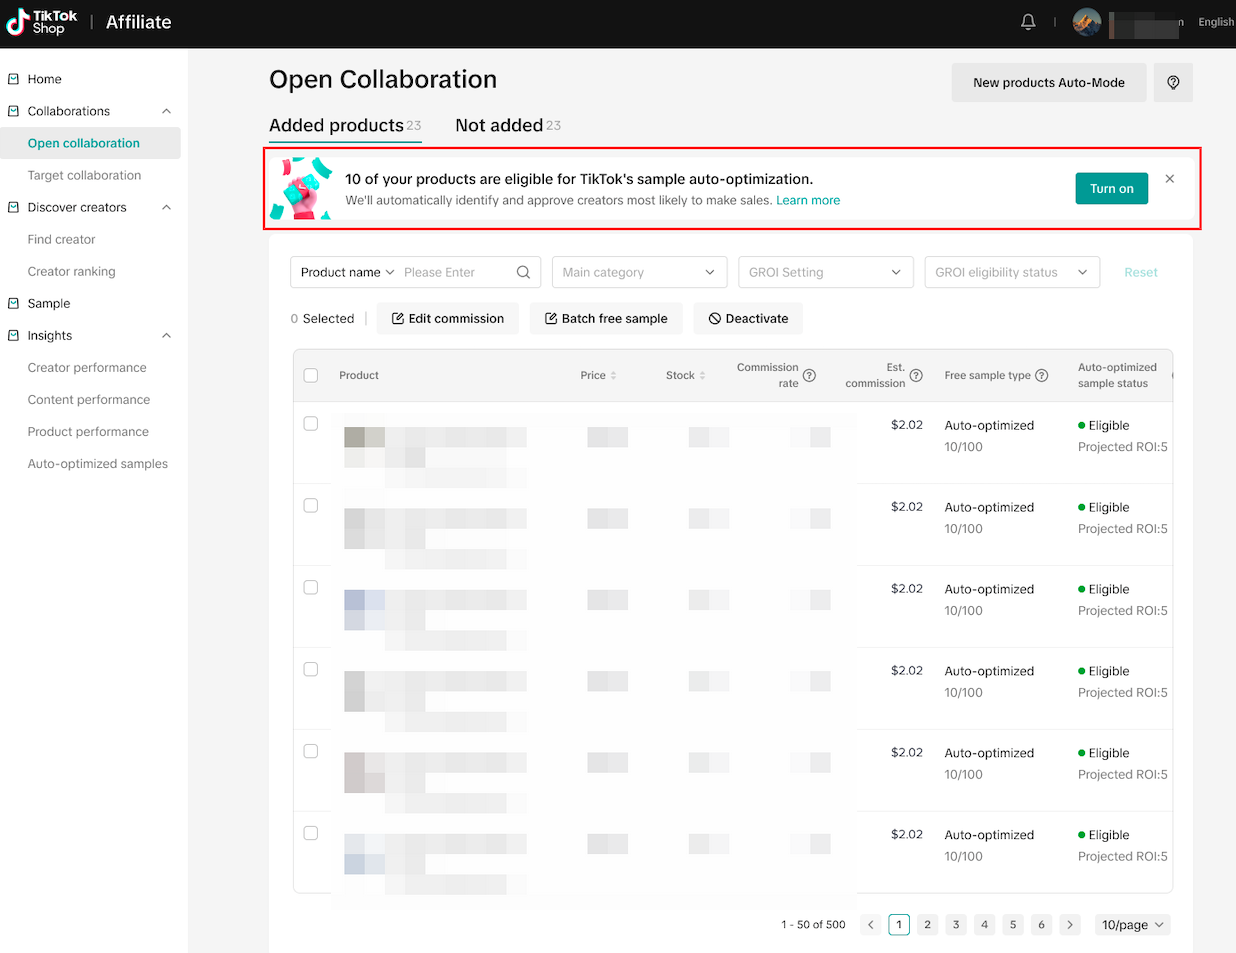Sort by Stock column arrows
The image size is (1236, 953).
pos(702,376)
